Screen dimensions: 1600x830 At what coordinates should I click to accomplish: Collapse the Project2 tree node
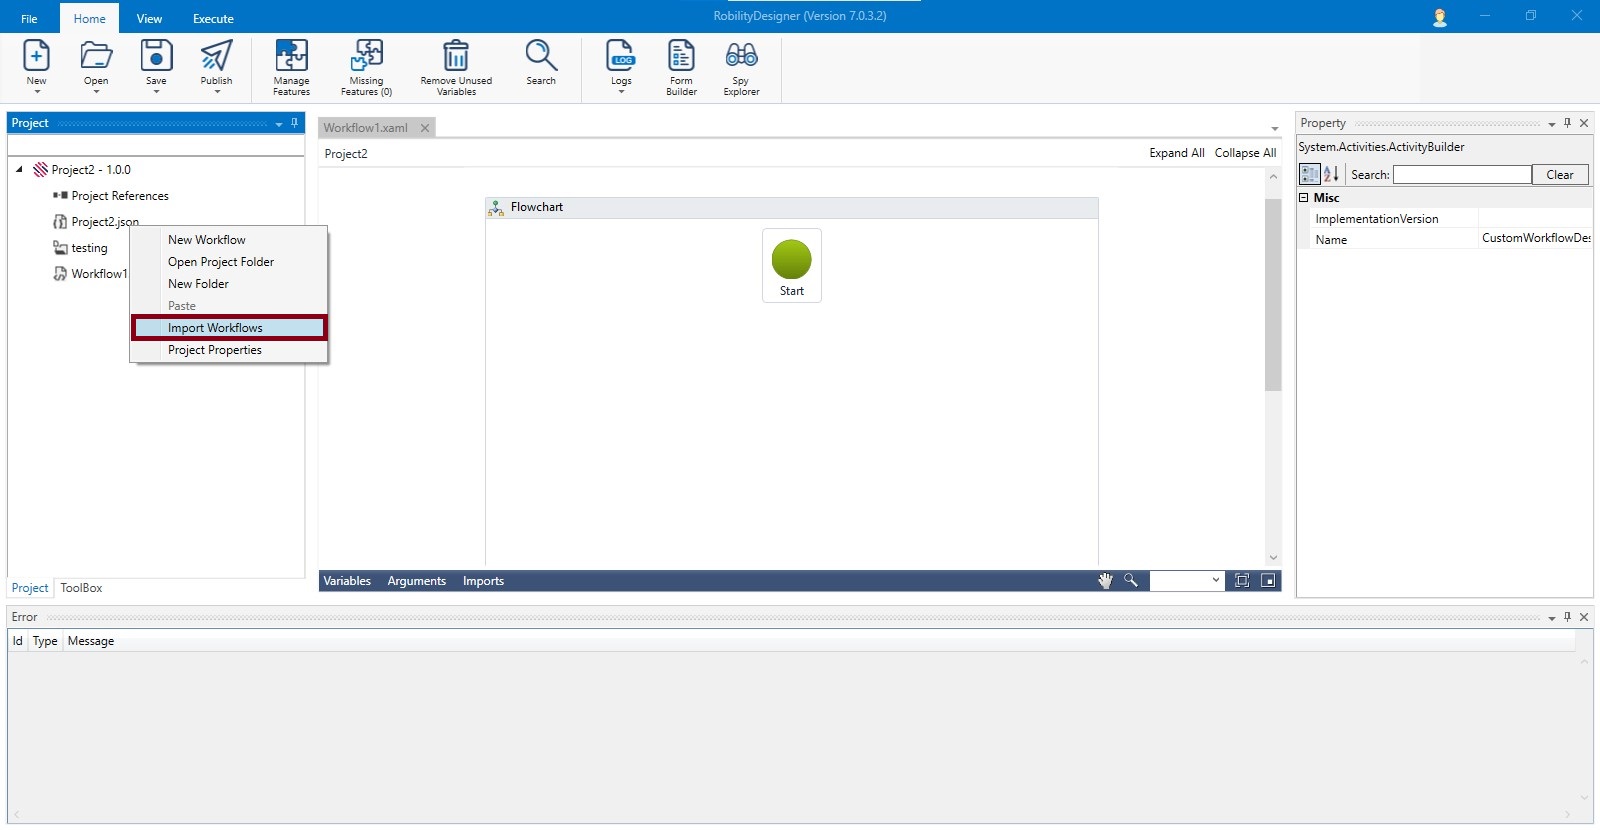point(20,170)
